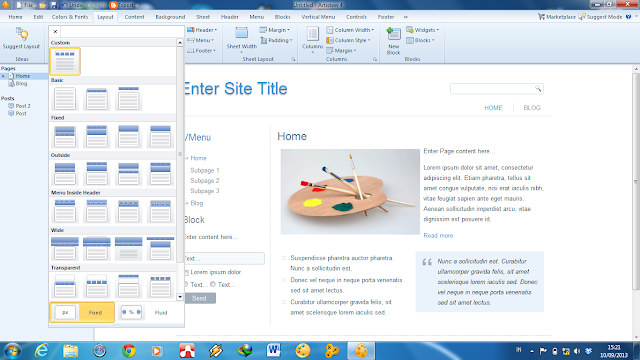
Task: Close the layout gallery with the X
Action: click(x=56, y=31)
